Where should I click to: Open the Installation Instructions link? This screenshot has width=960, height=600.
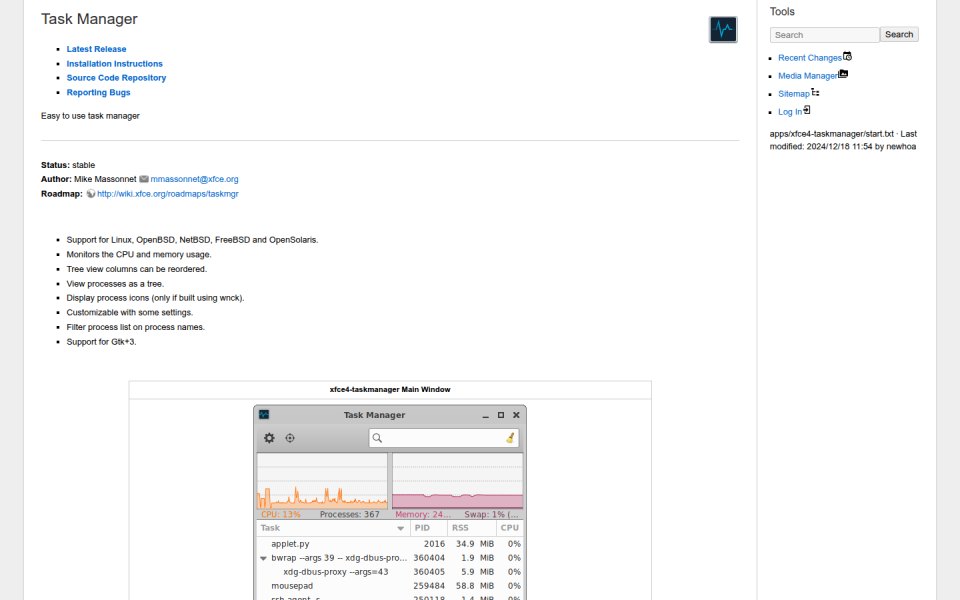click(114, 64)
